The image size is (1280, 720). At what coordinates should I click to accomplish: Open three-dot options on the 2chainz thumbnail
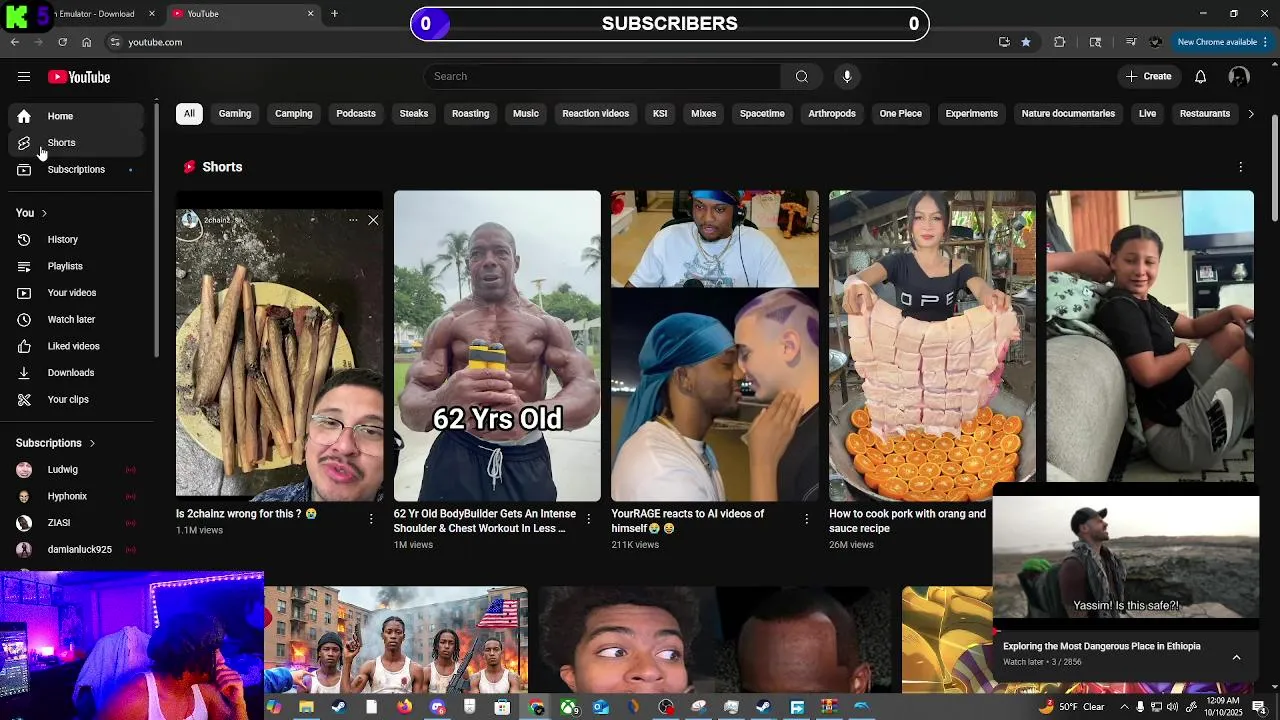coord(353,220)
